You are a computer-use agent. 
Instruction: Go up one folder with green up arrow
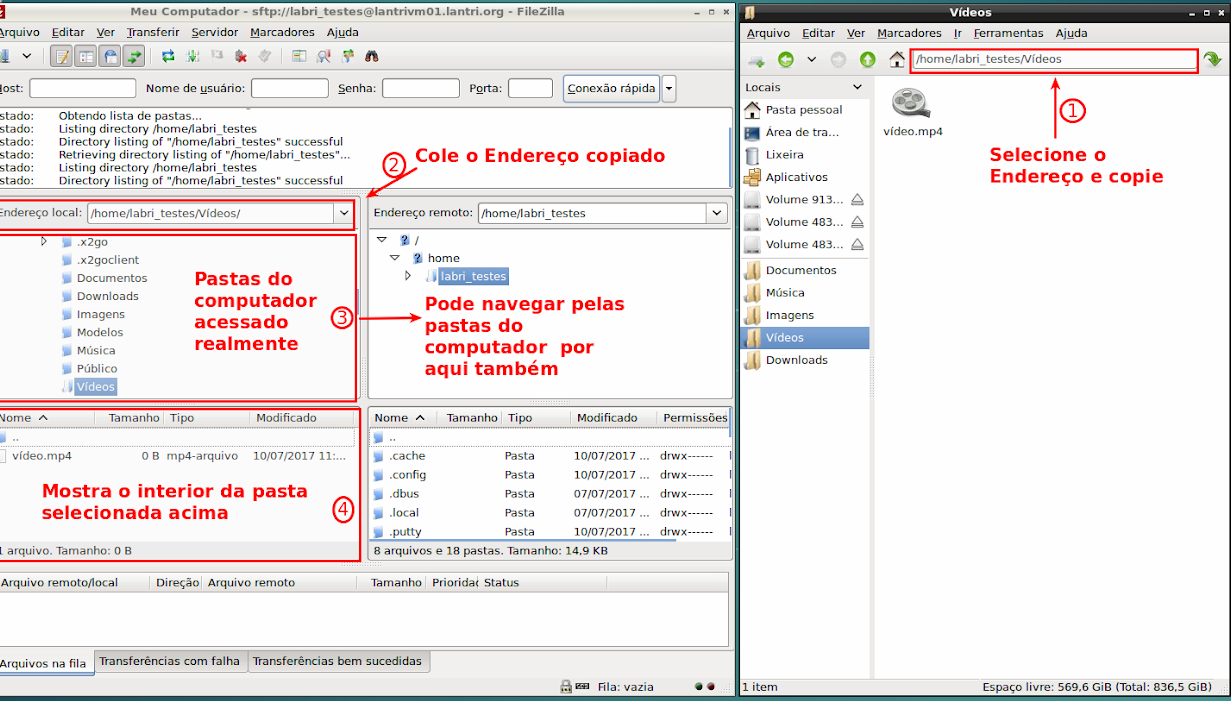coord(867,60)
